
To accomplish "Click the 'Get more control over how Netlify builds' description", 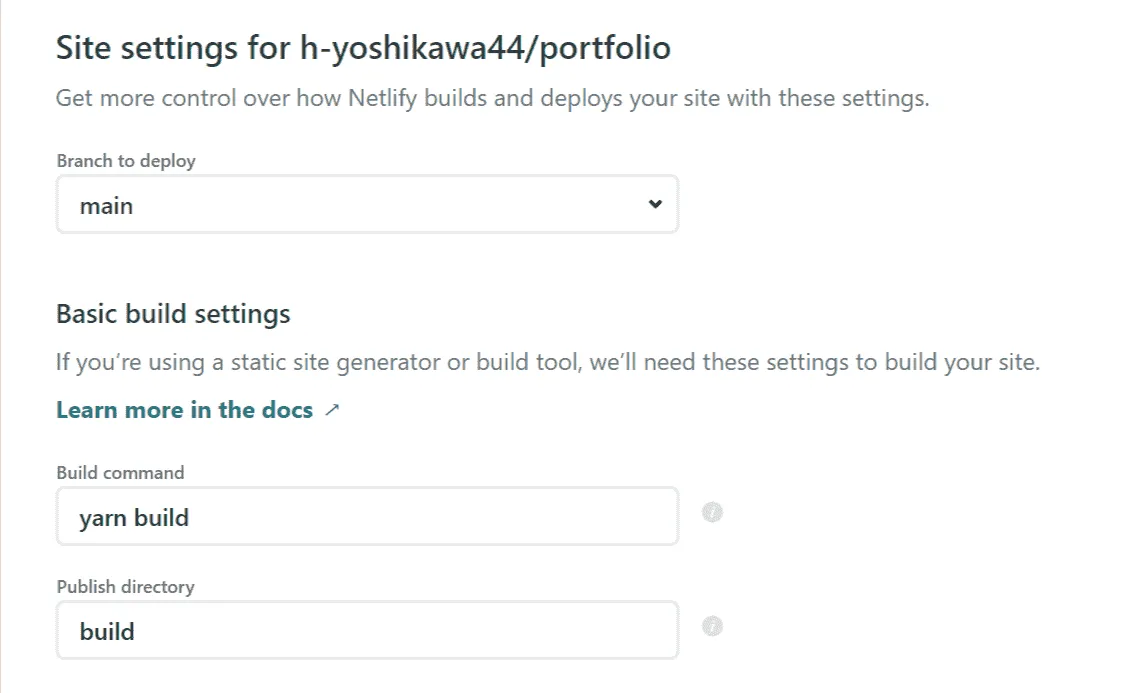I will pyautogui.click(x=492, y=99).
